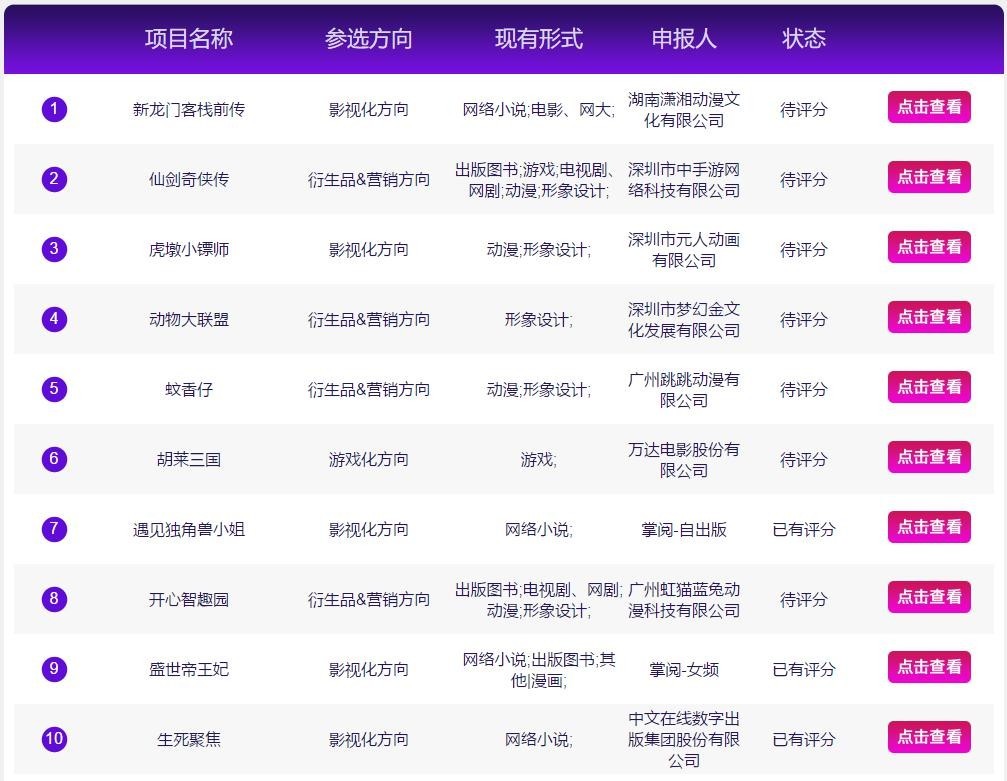This screenshot has height=781, width=1007.
Task: Select project name 胡莱三国
Action: [189, 459]
